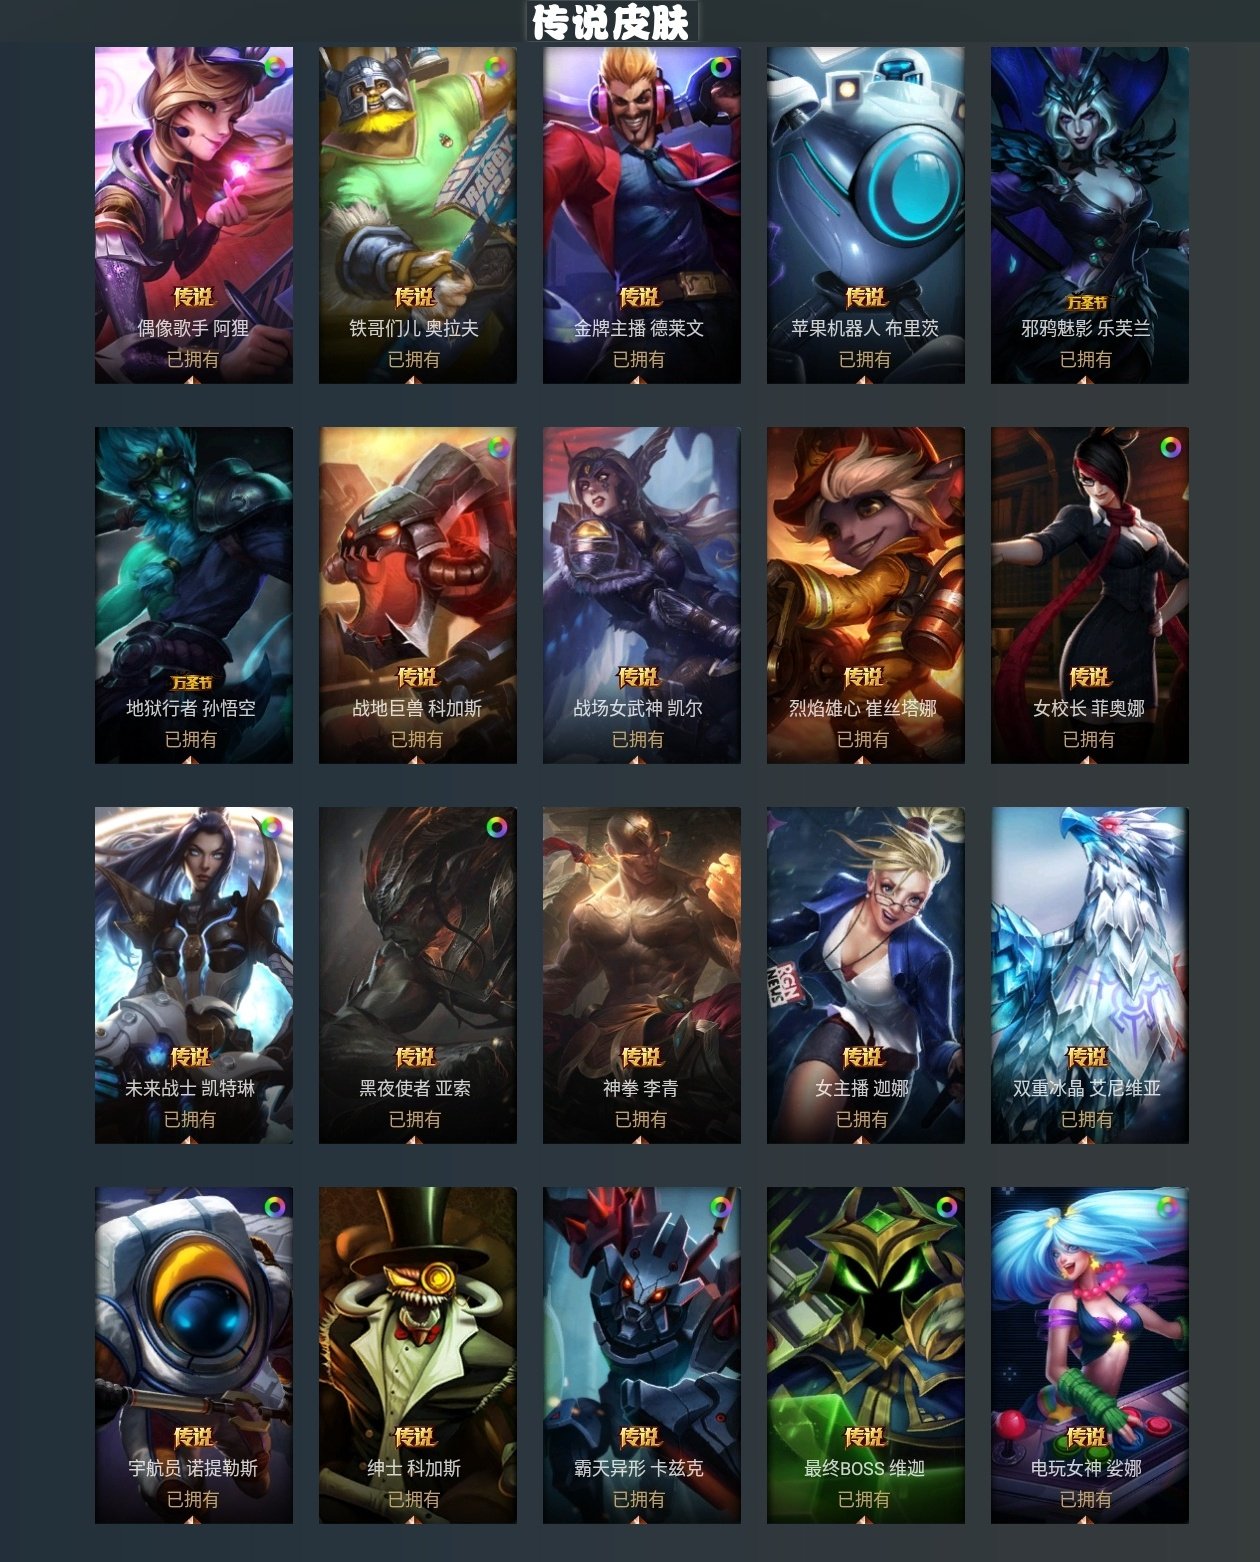
Task: Open the 双重冰晶 艾尼维亚 skin card
Action: pos(1090,975)
